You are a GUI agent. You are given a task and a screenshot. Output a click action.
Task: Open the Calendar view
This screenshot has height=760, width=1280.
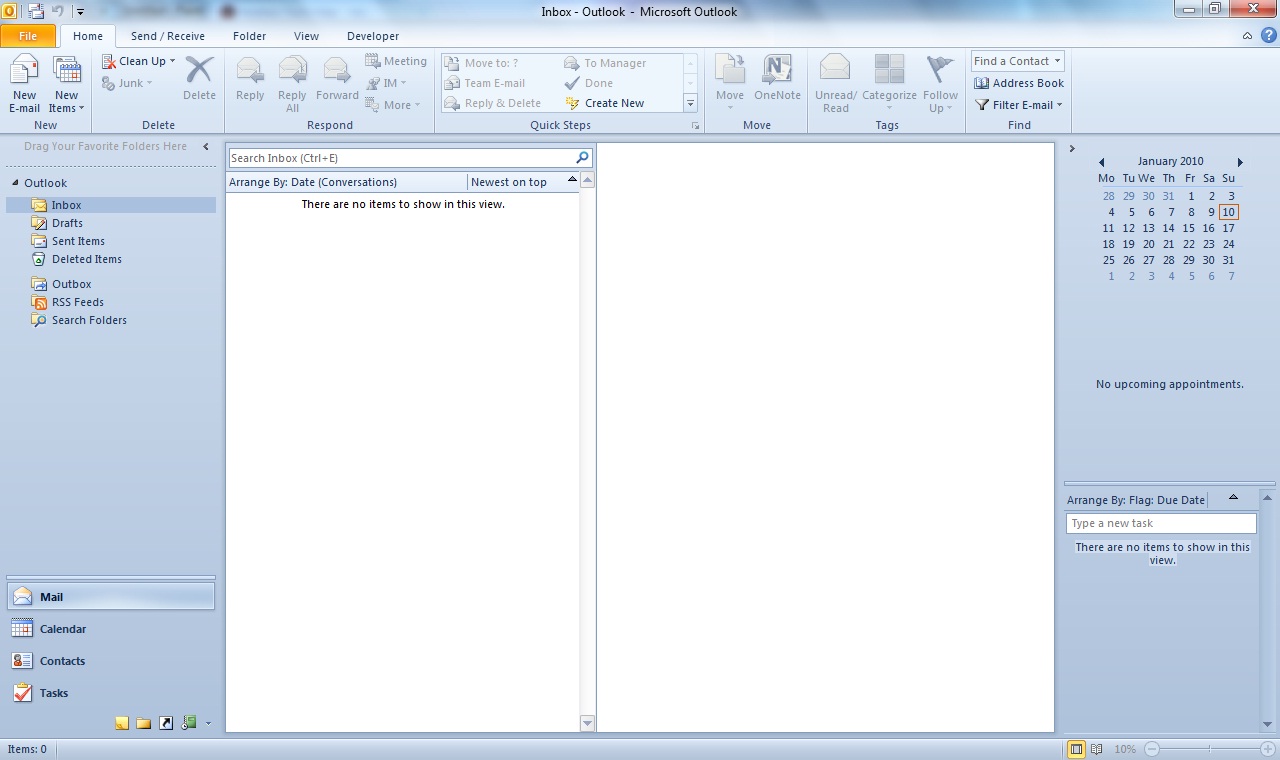click(111, 629)
